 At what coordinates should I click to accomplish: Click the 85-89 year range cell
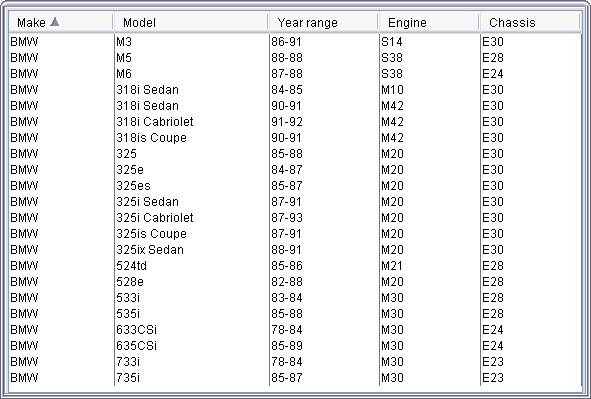point(325,346)
